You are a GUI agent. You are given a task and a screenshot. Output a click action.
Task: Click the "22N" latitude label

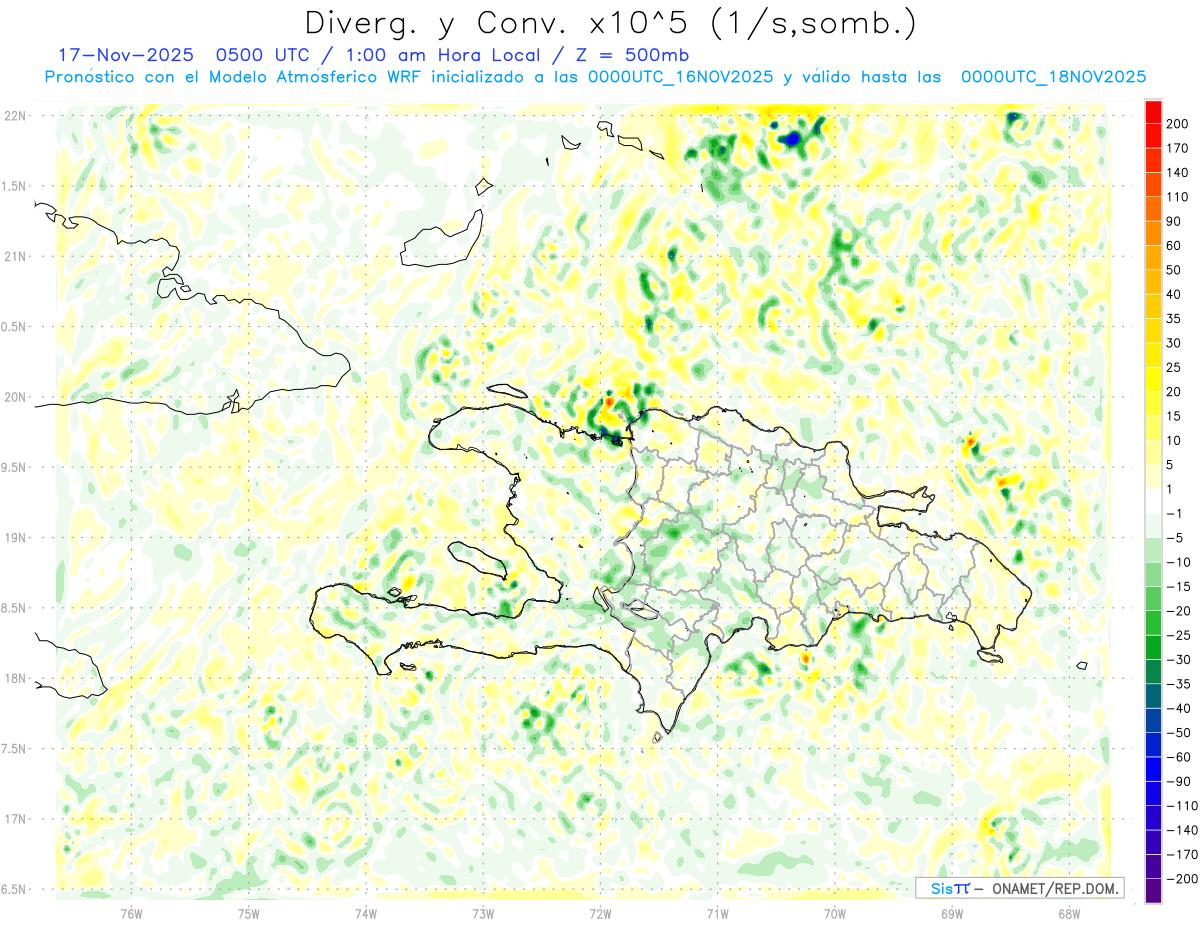point(15,116)
